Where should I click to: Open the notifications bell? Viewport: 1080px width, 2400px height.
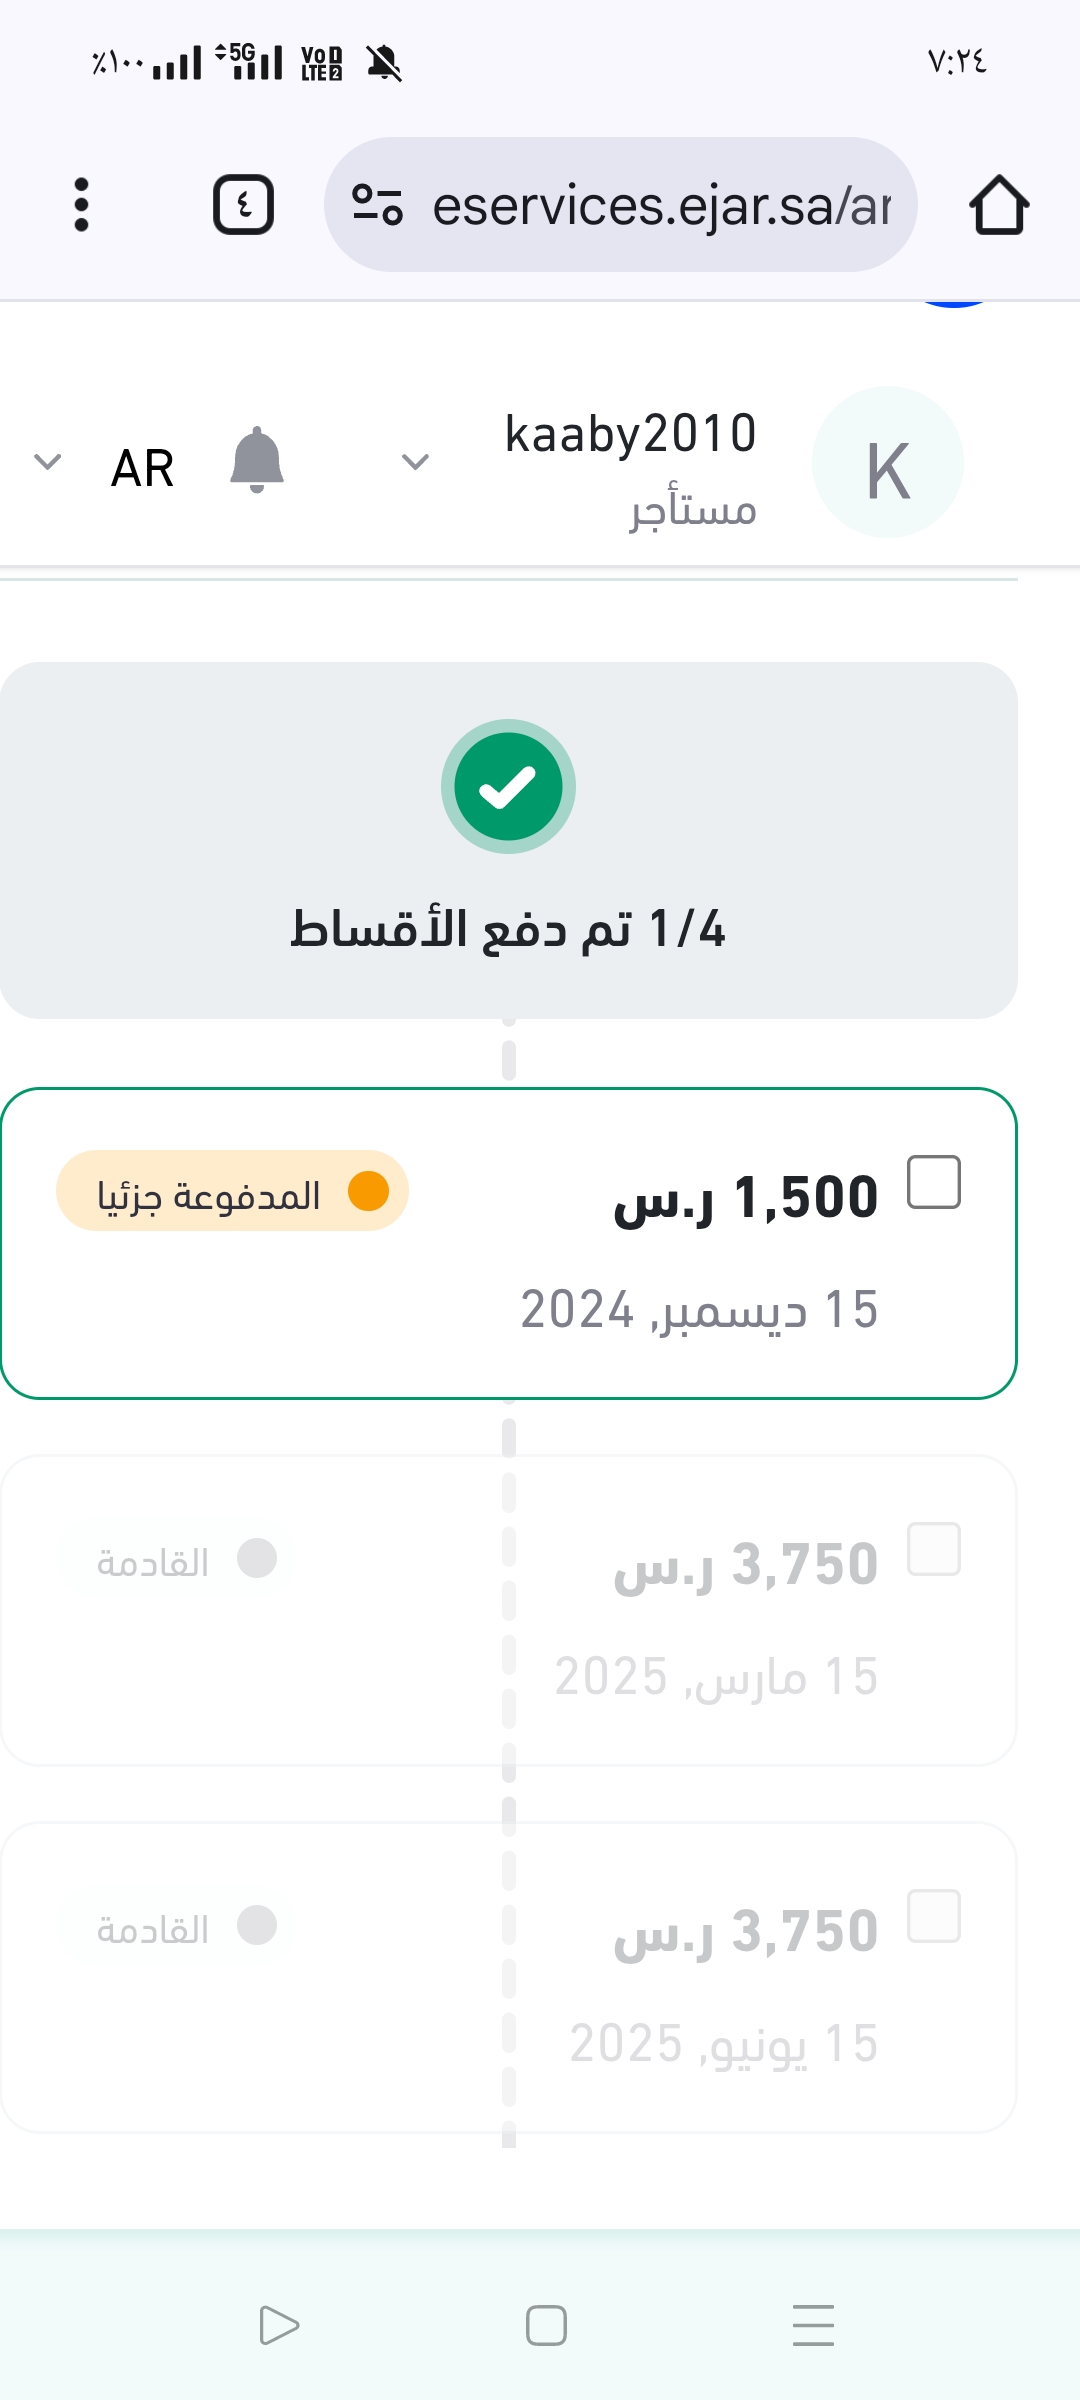(x=257, y=461)
